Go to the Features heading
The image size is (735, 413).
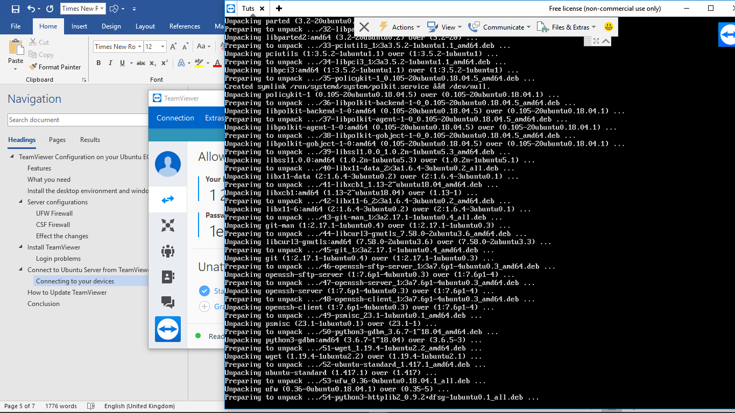point(39,168)
